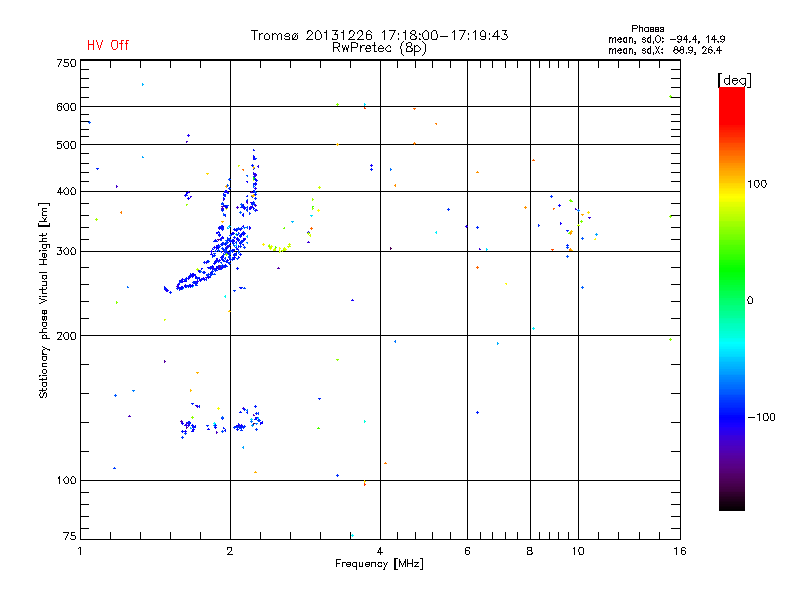This screenshot has height=600, width=800.
Task: Click the "[deg]" colorbar unit label
Action: [734, 80]
